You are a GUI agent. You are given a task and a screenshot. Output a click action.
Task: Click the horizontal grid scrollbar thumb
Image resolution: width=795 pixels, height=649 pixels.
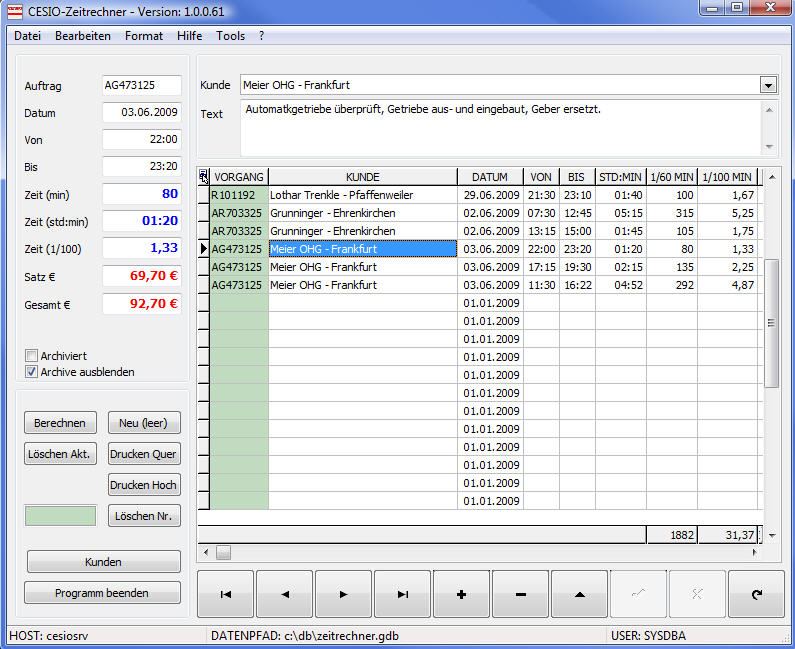(223, 552)
